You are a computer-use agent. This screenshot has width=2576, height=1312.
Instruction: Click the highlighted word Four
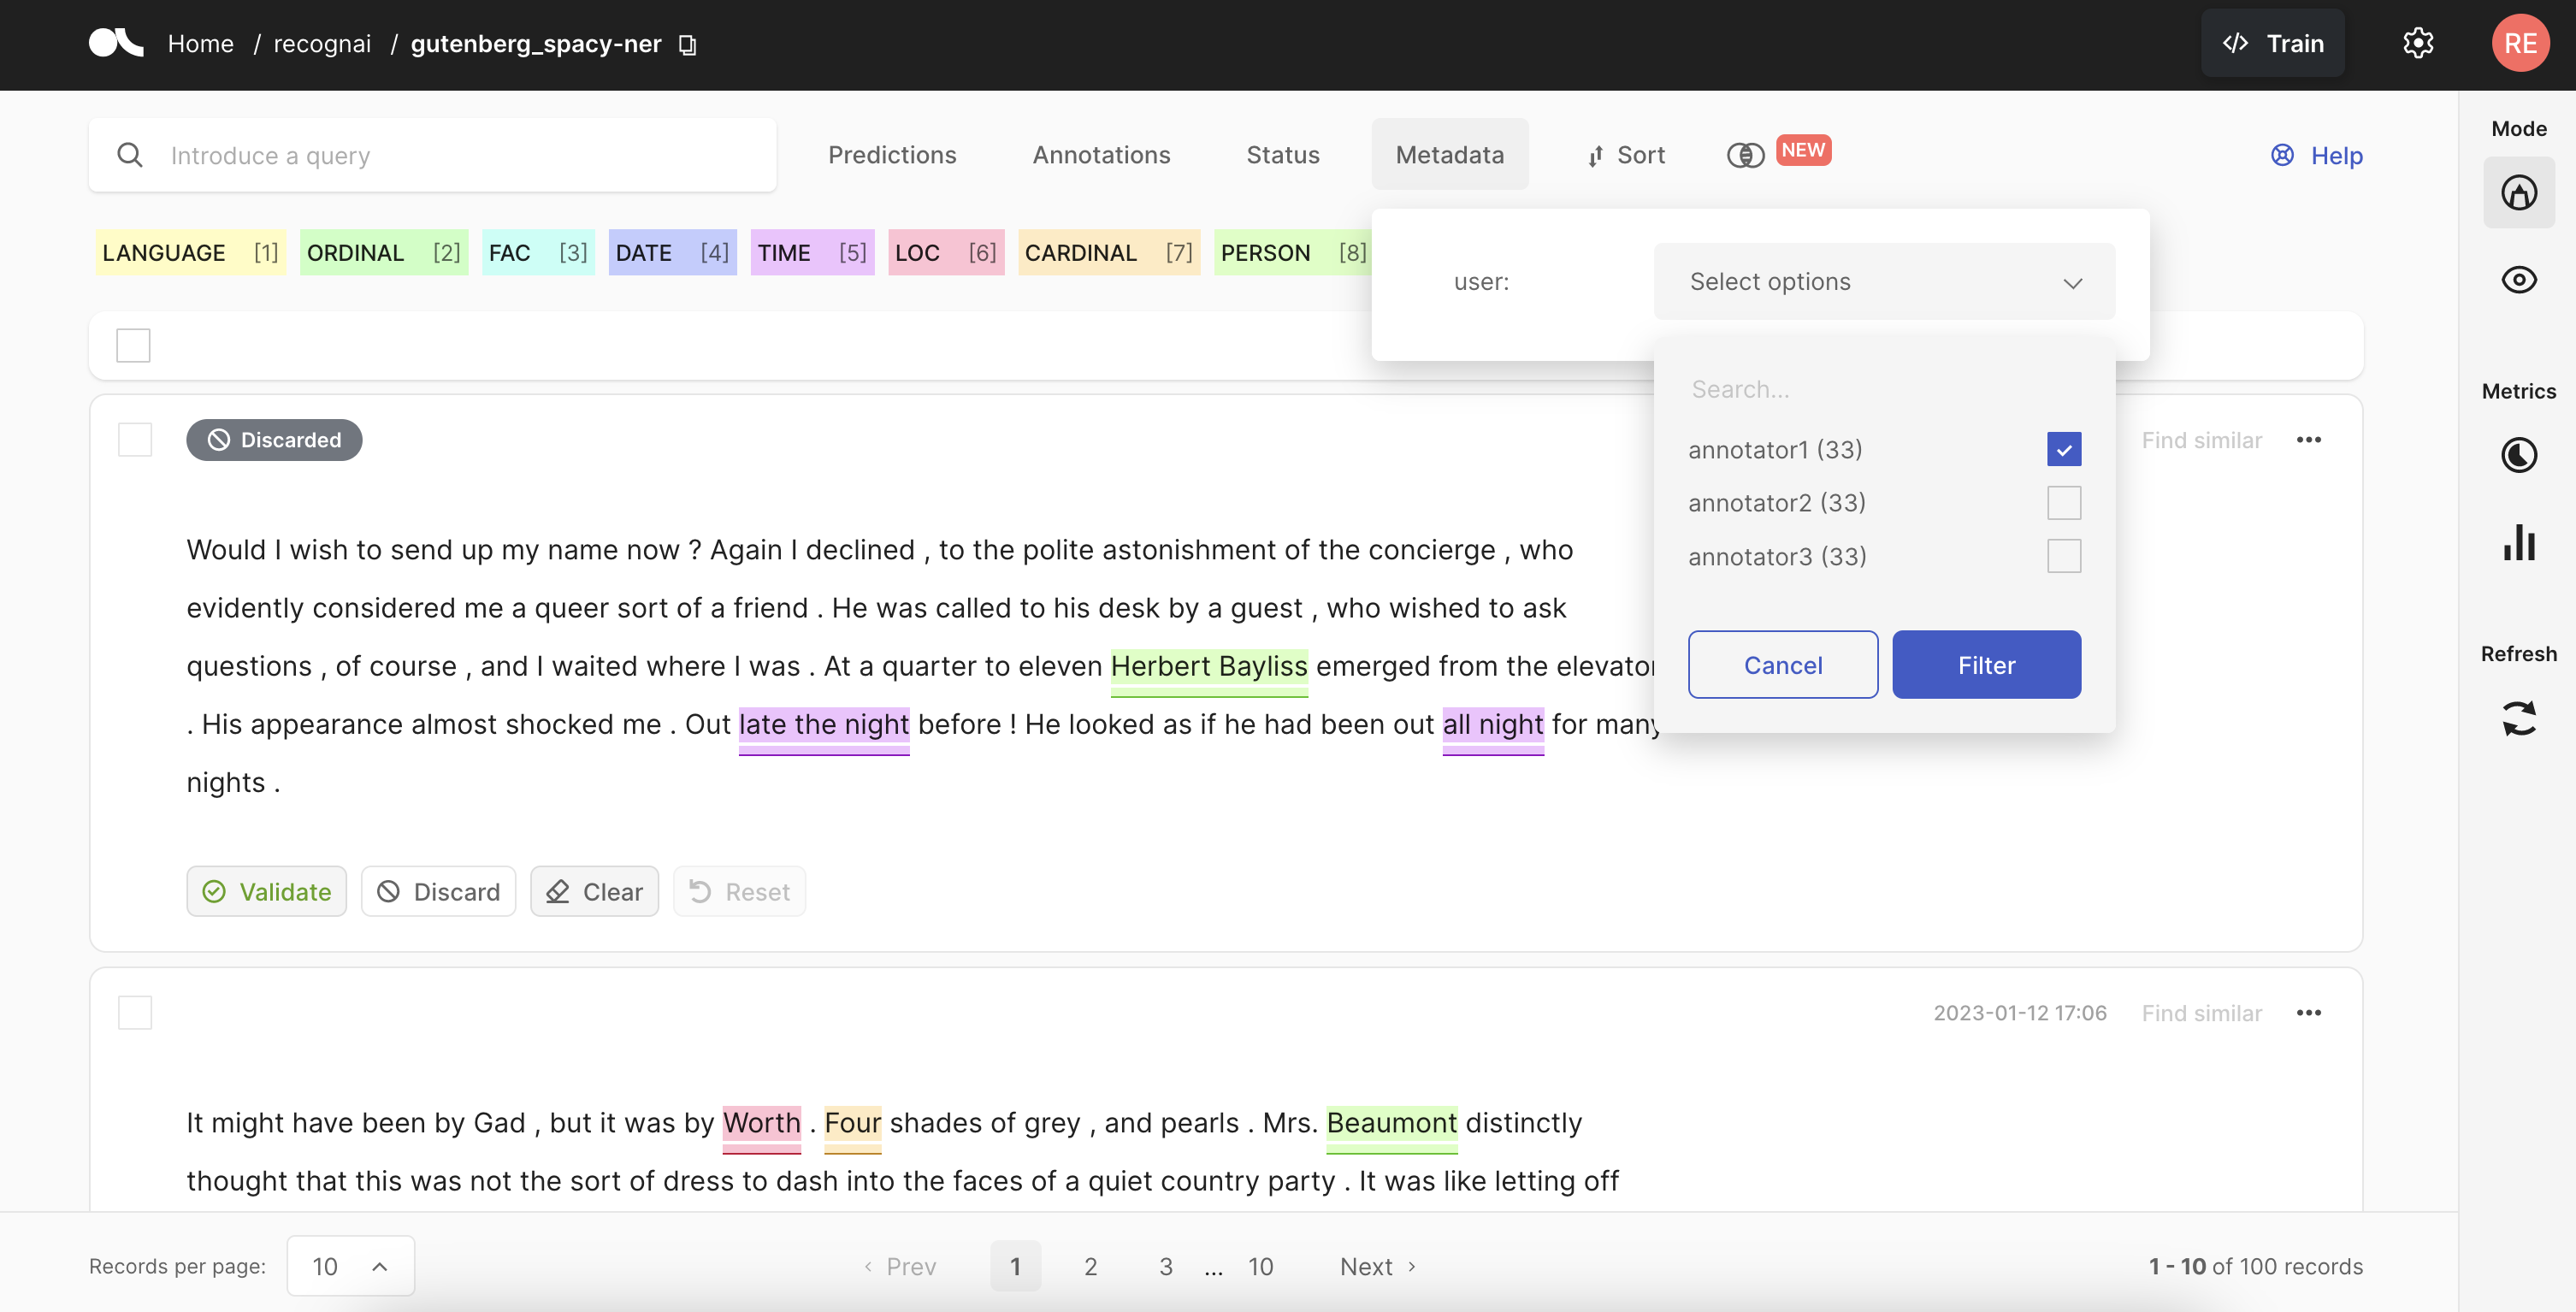pos(853,1123)
